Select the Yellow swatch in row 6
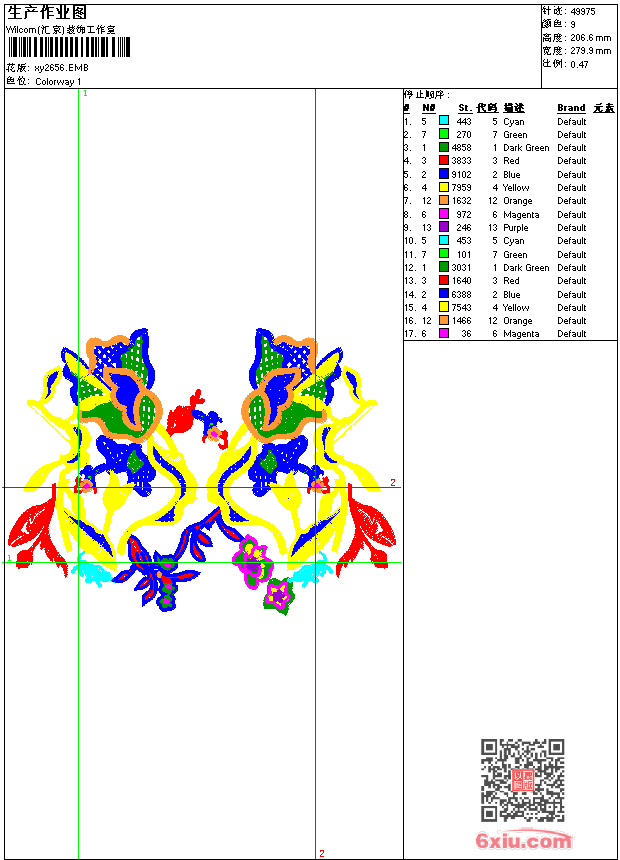The height and width of the screenshot is (860, 620). [x=444, y=187]
